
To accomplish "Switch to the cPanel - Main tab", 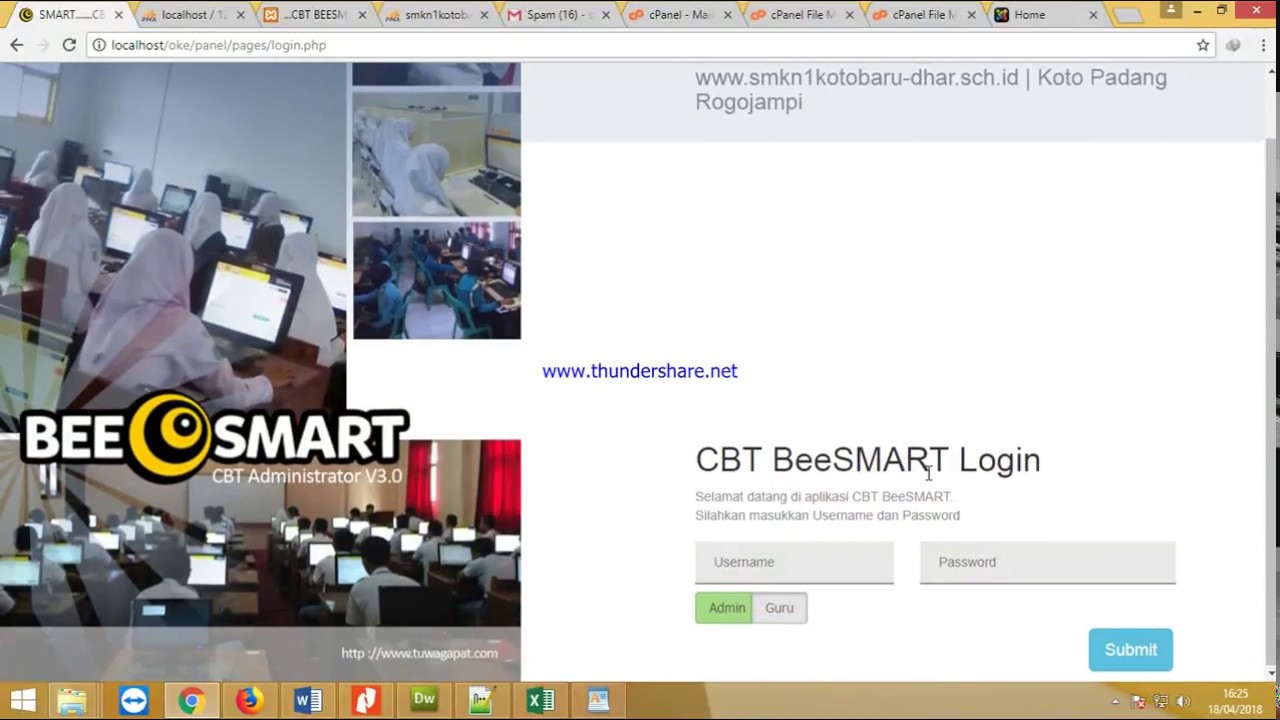I will (680, 15).
